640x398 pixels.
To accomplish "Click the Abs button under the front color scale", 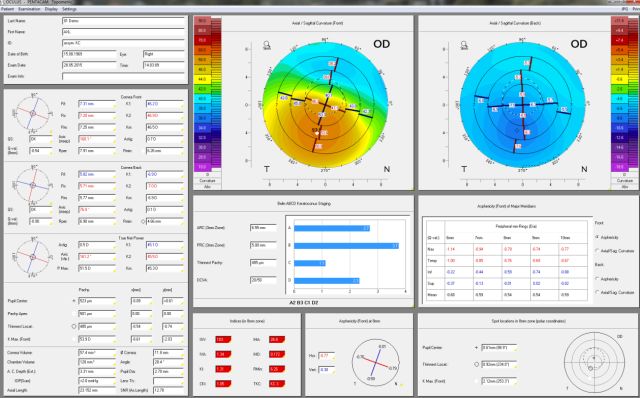I will coord(207,186).
